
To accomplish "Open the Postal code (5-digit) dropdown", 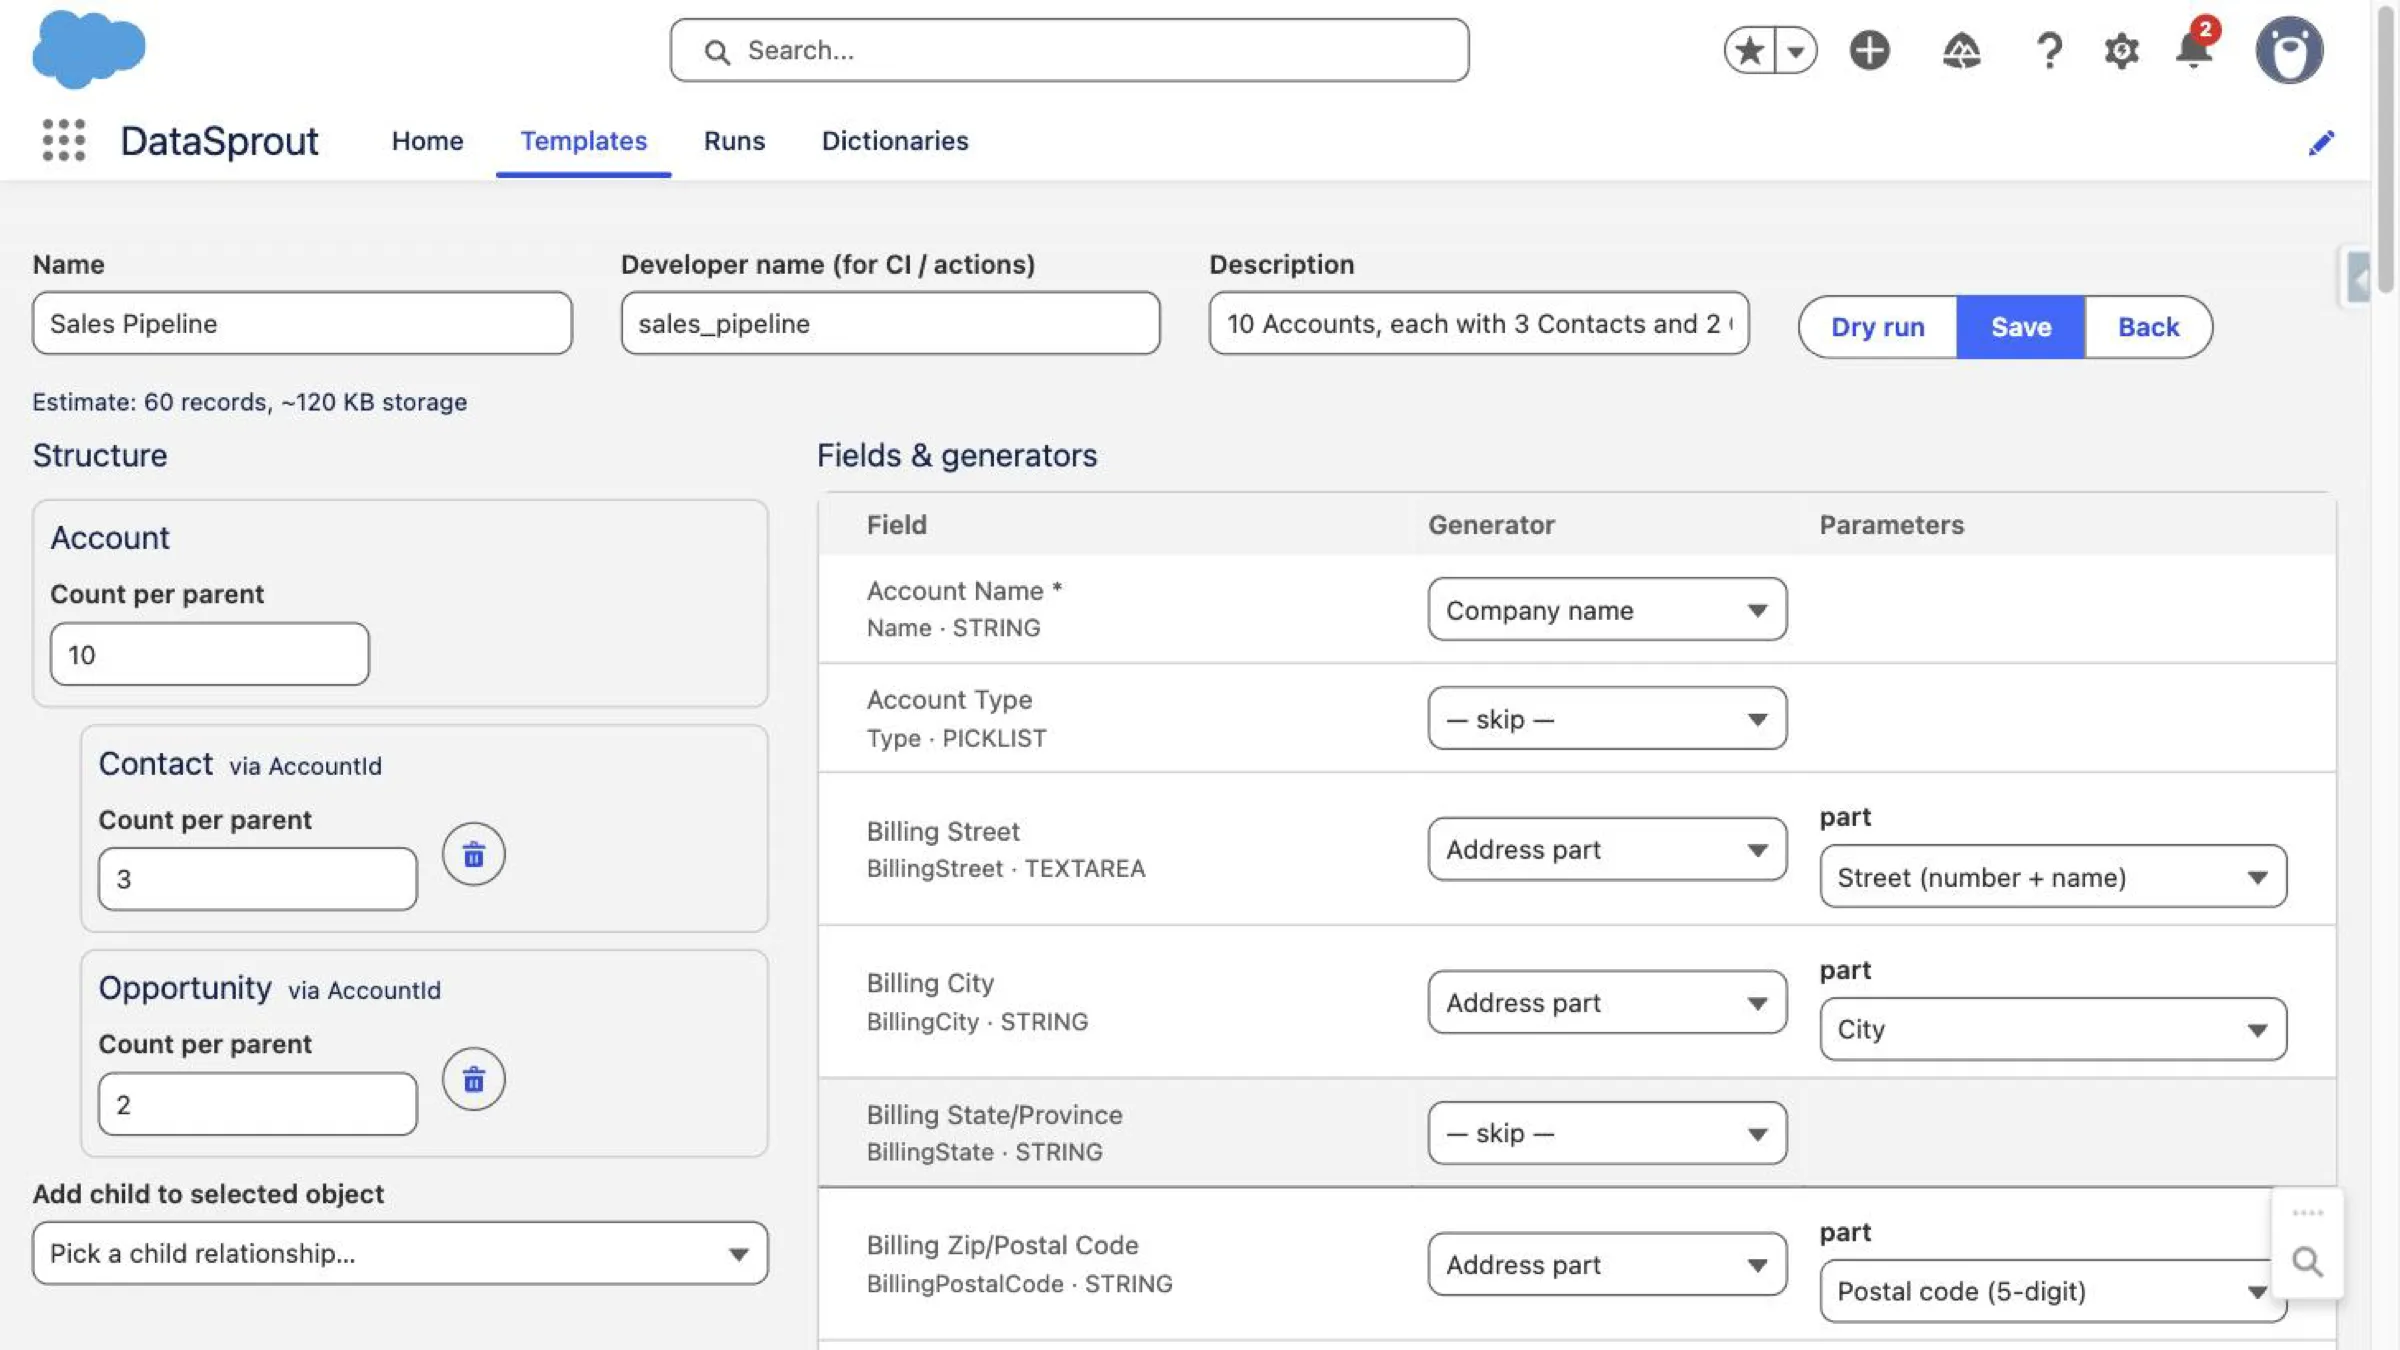I will [2053, 1291].
